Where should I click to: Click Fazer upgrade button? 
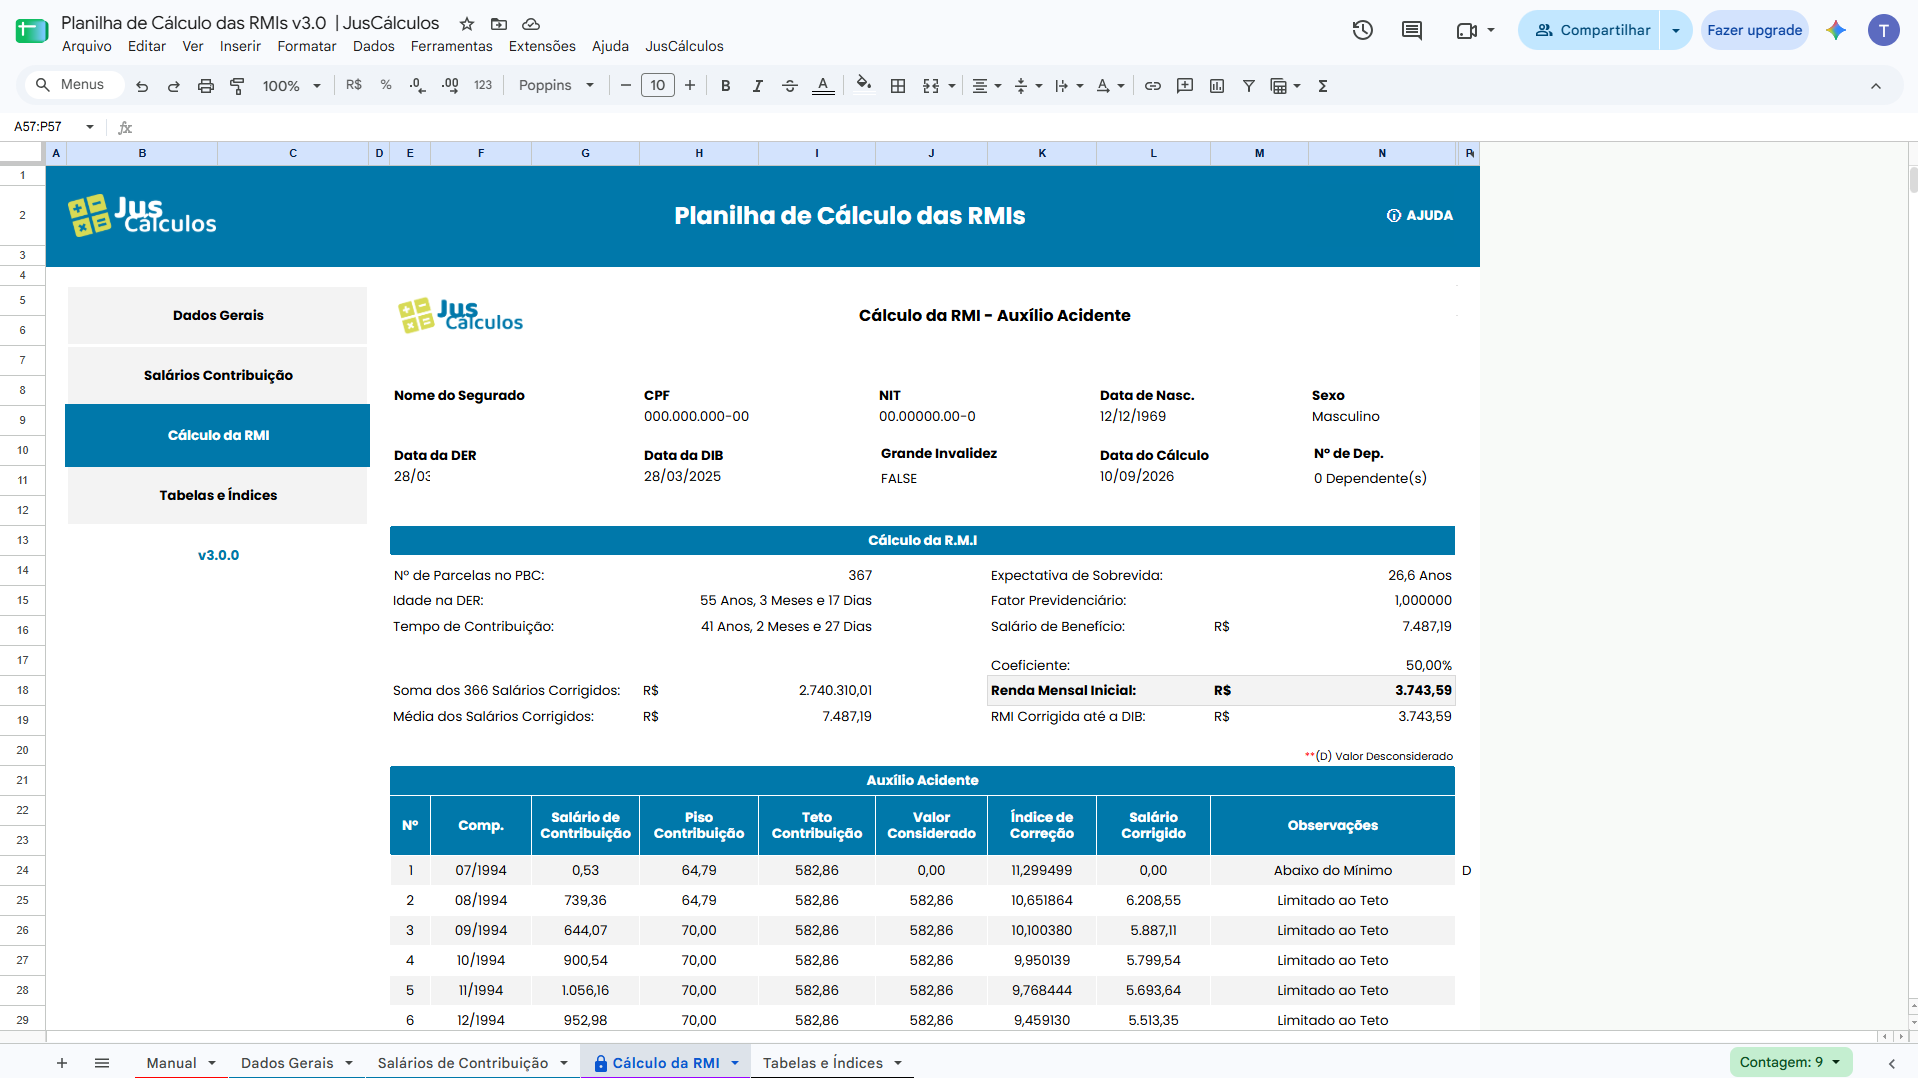[1754, 30]
